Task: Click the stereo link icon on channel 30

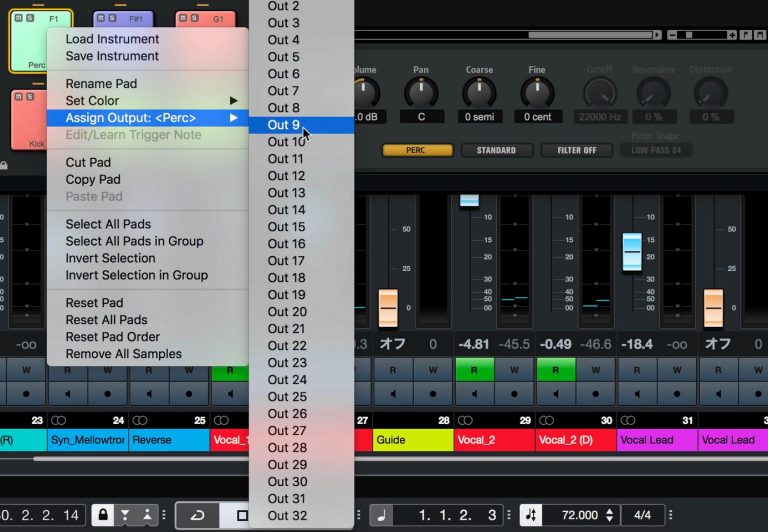Action: click(547, 420)
